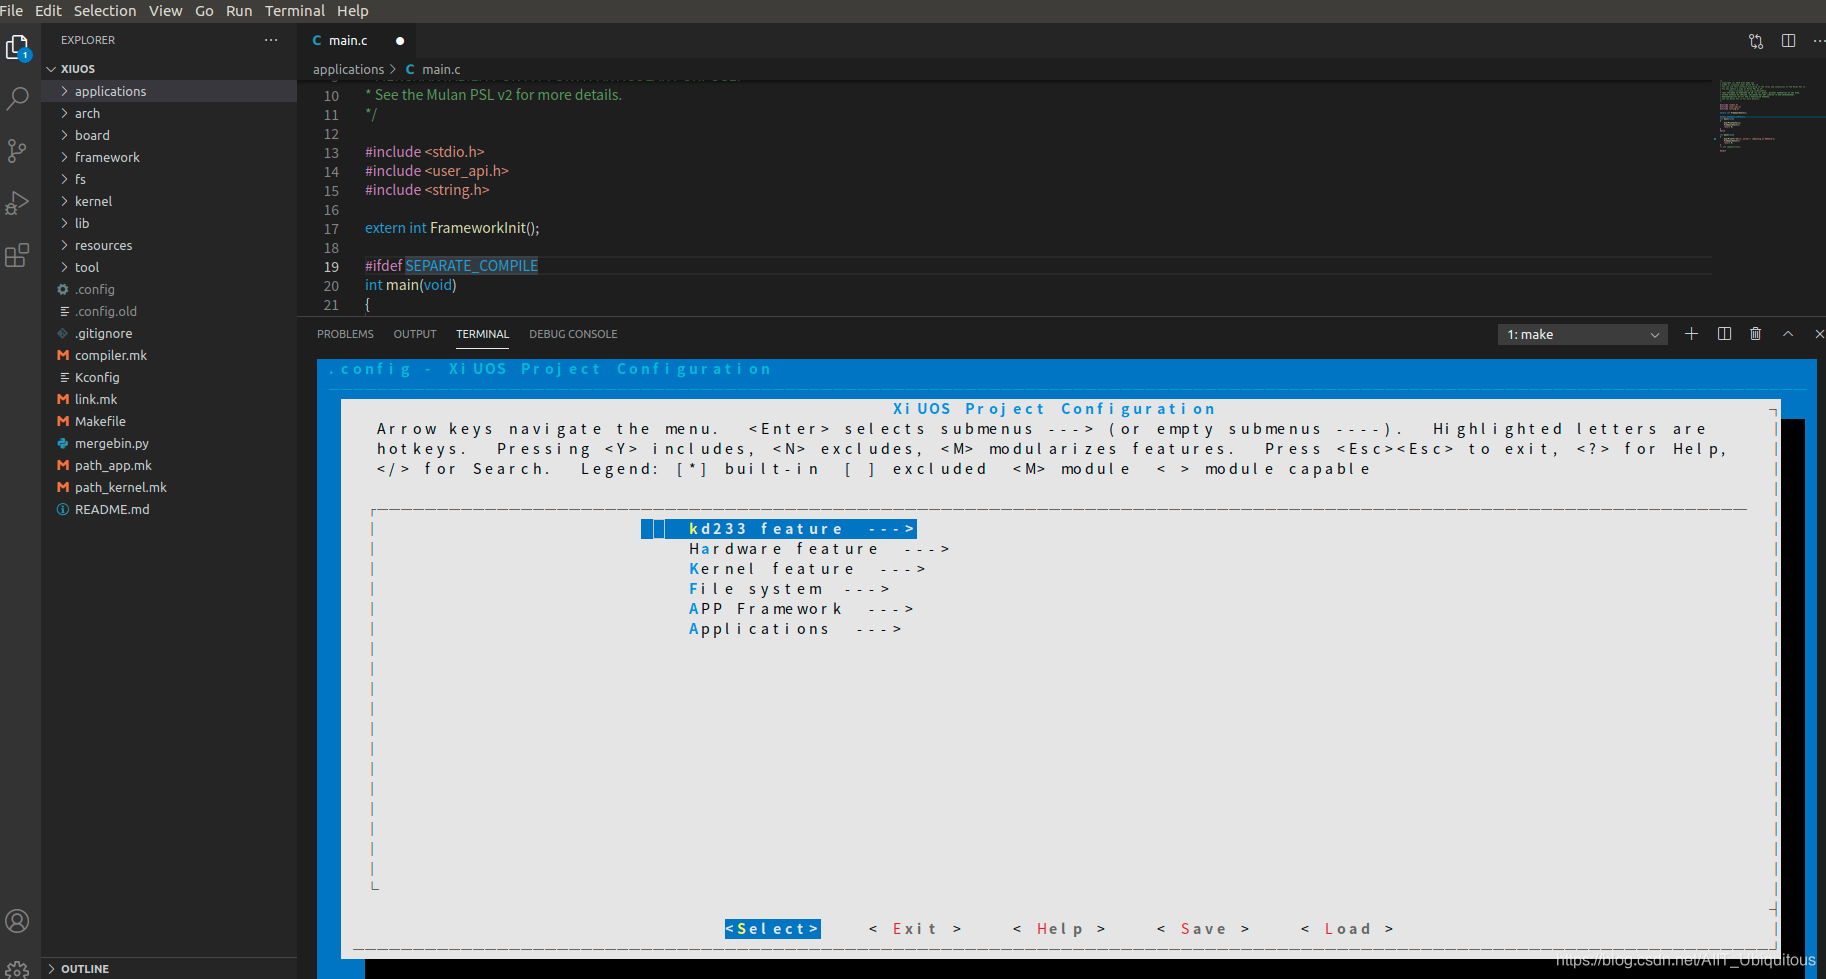Click the Accounts icon in activity bar

(x=18, y=920)
